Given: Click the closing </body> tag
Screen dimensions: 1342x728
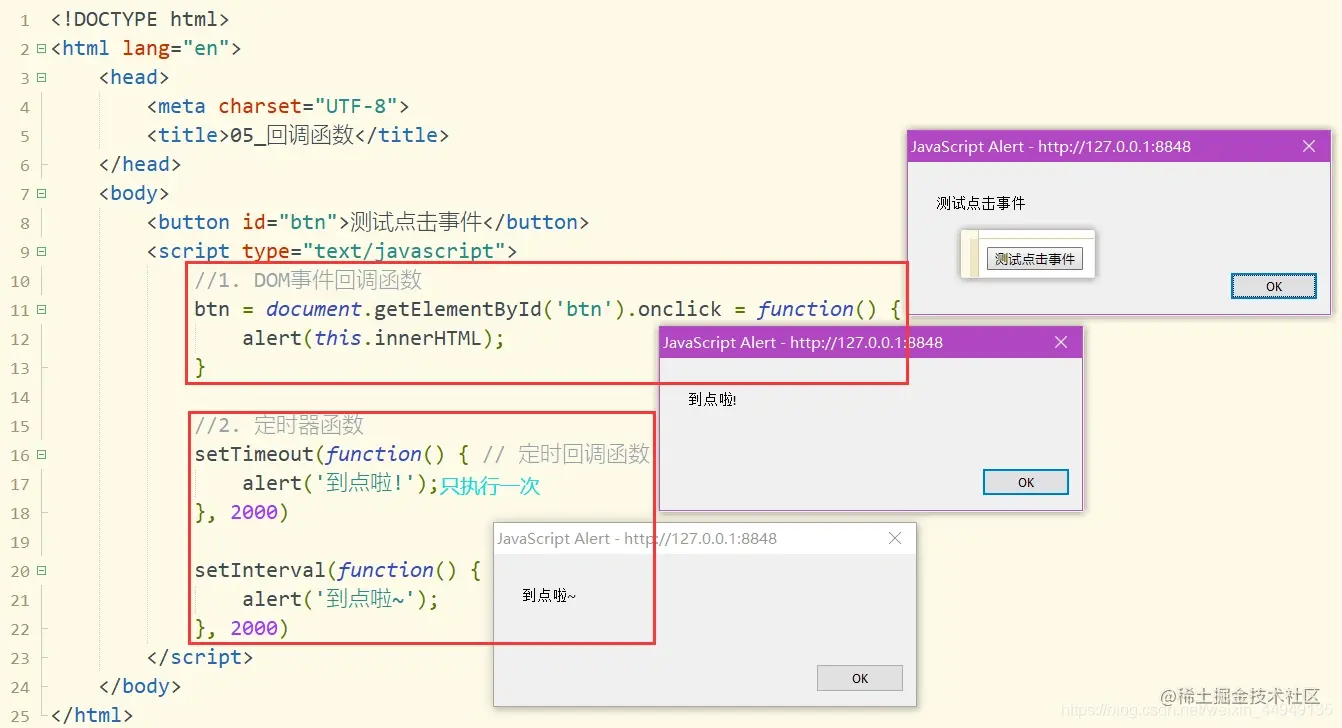Looking at the screenshot, I should coord(140,686).
